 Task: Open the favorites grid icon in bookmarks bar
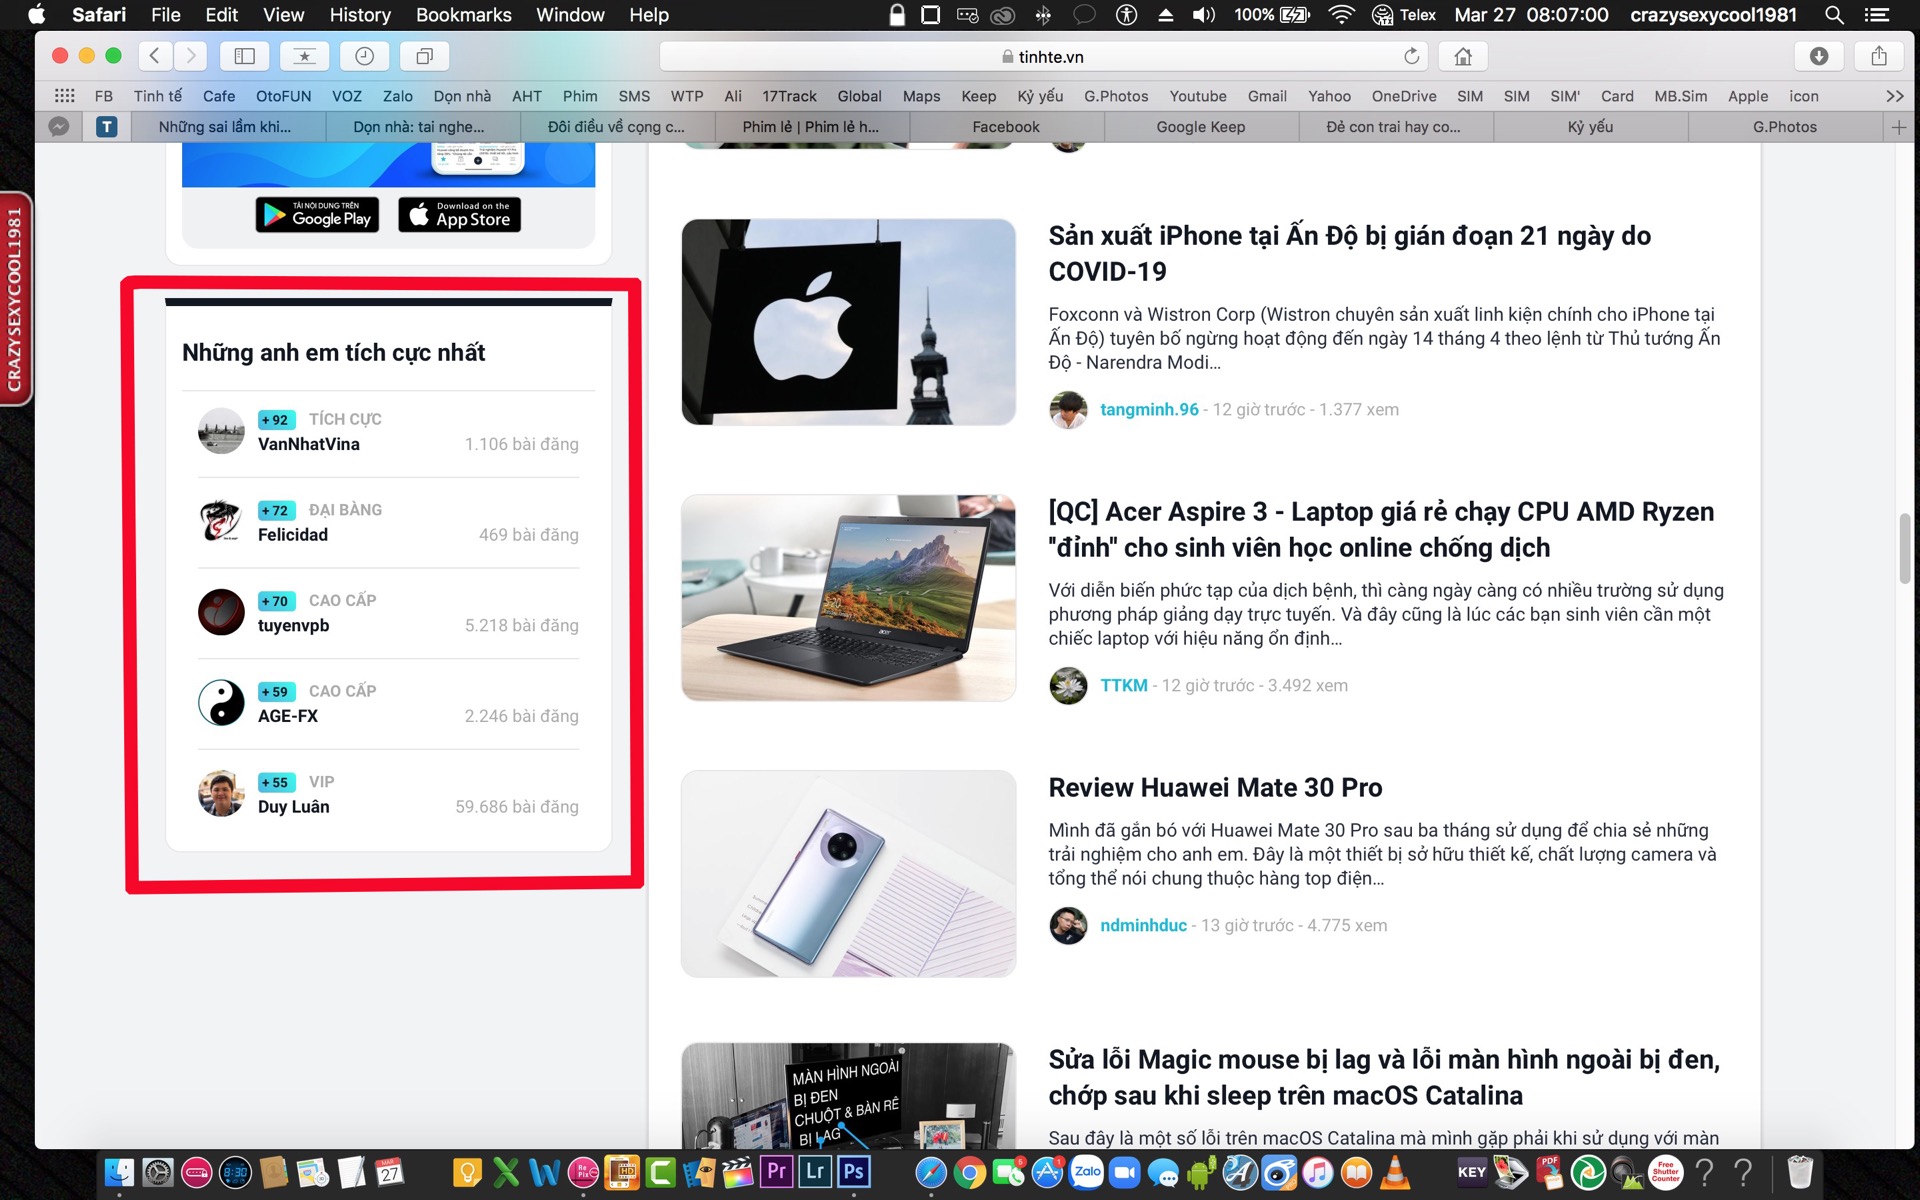click(64, 96)
